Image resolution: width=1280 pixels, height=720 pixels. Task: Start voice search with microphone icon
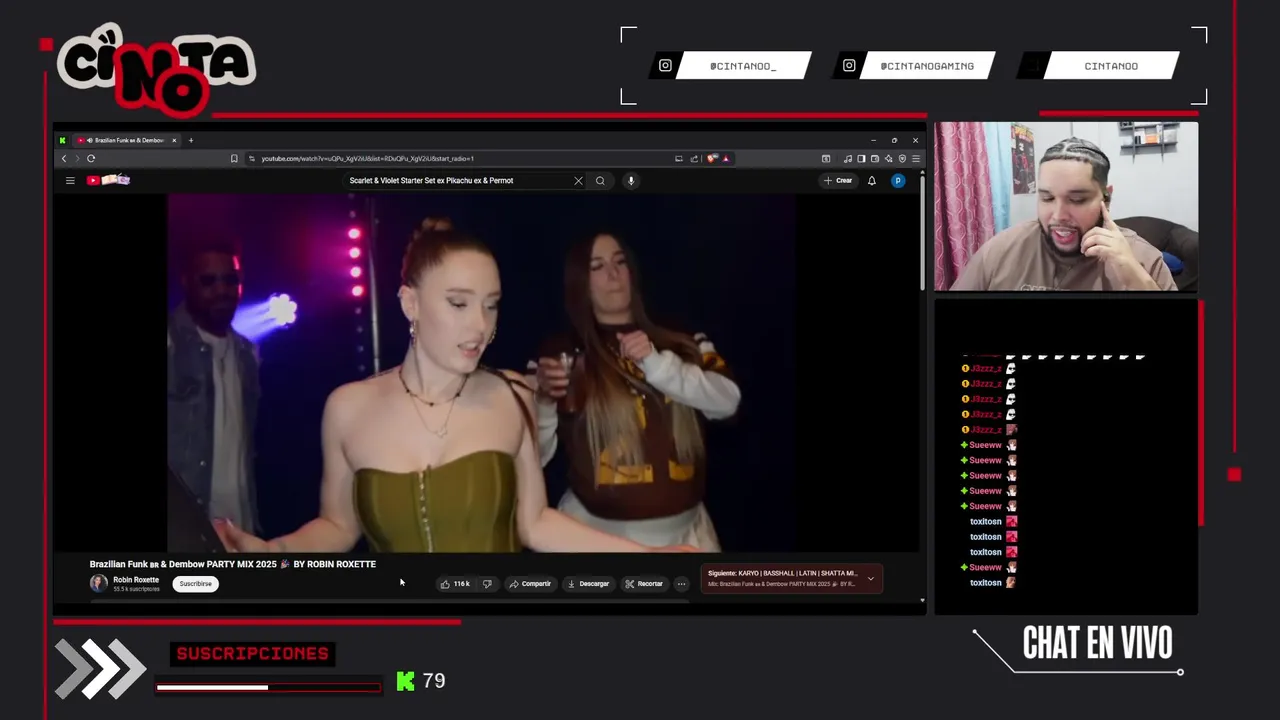coord(630,181)
